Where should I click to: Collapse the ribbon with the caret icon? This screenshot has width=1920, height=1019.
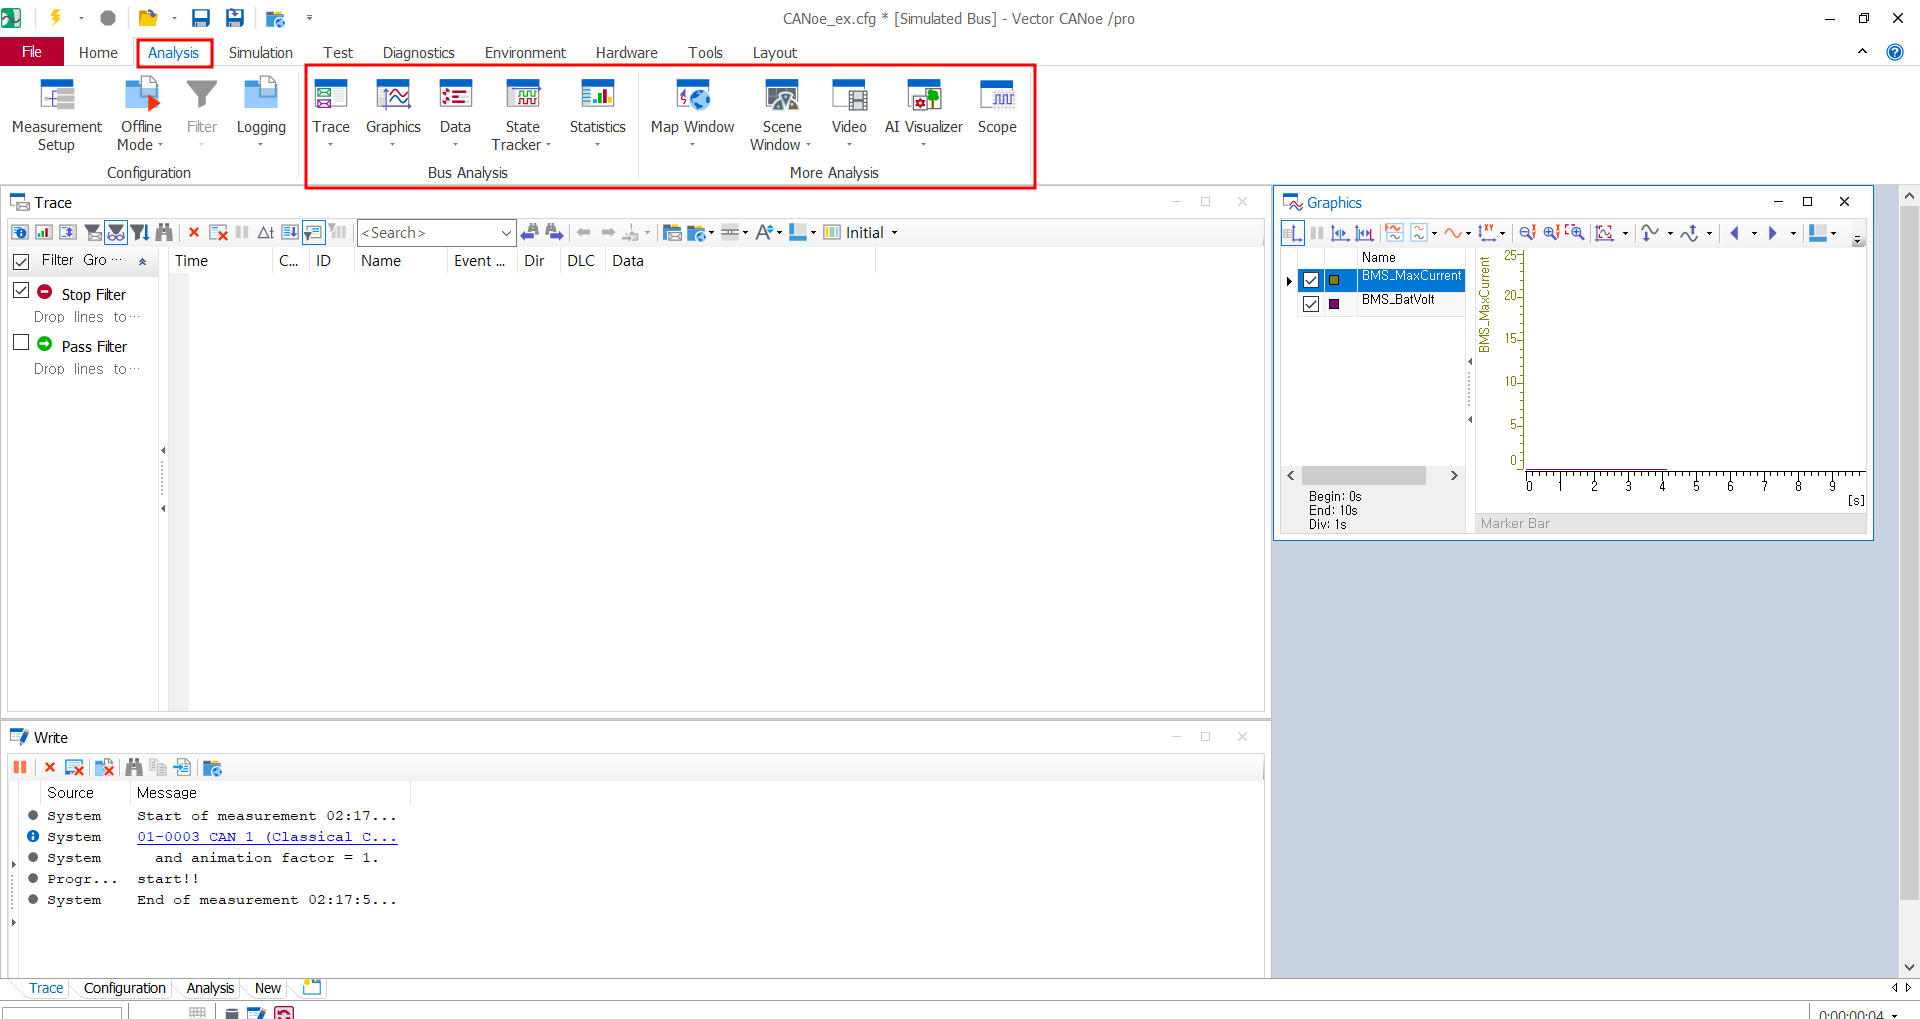coord(1862,51)
